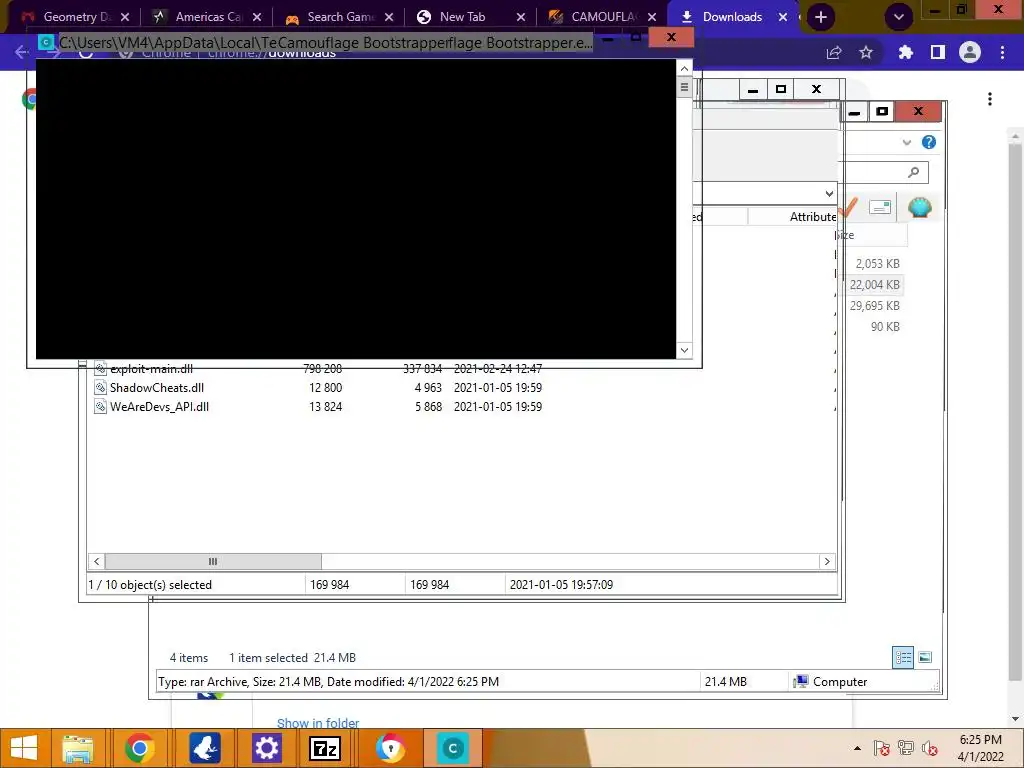Screen dimensions: 1024x768
Task: Sort by the Attributes column in 7-Zip
Action: click(812, 217)
